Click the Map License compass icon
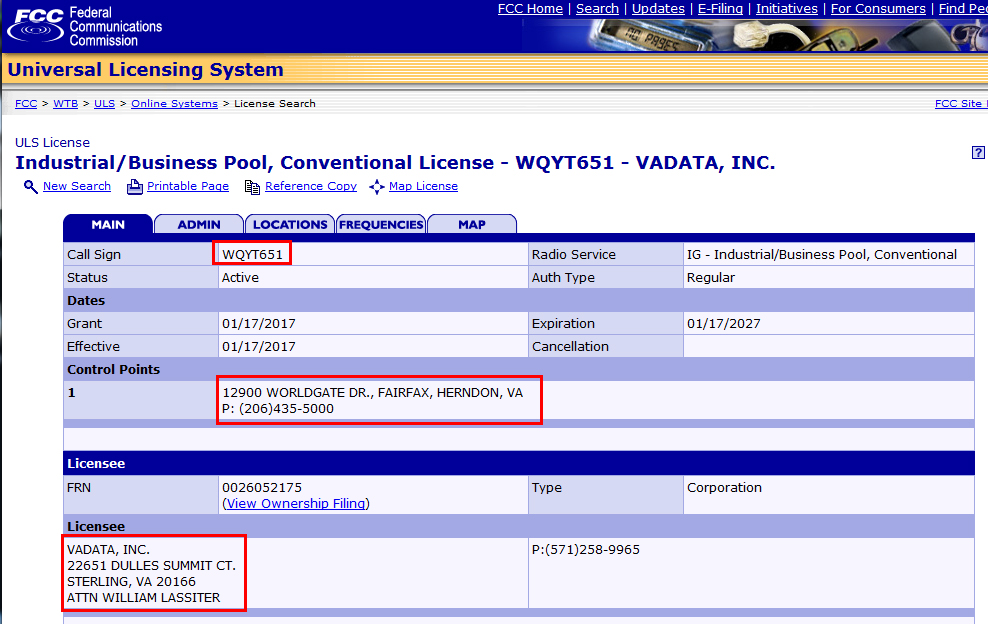This screenshot has height=624, width=988. [377, 187]
